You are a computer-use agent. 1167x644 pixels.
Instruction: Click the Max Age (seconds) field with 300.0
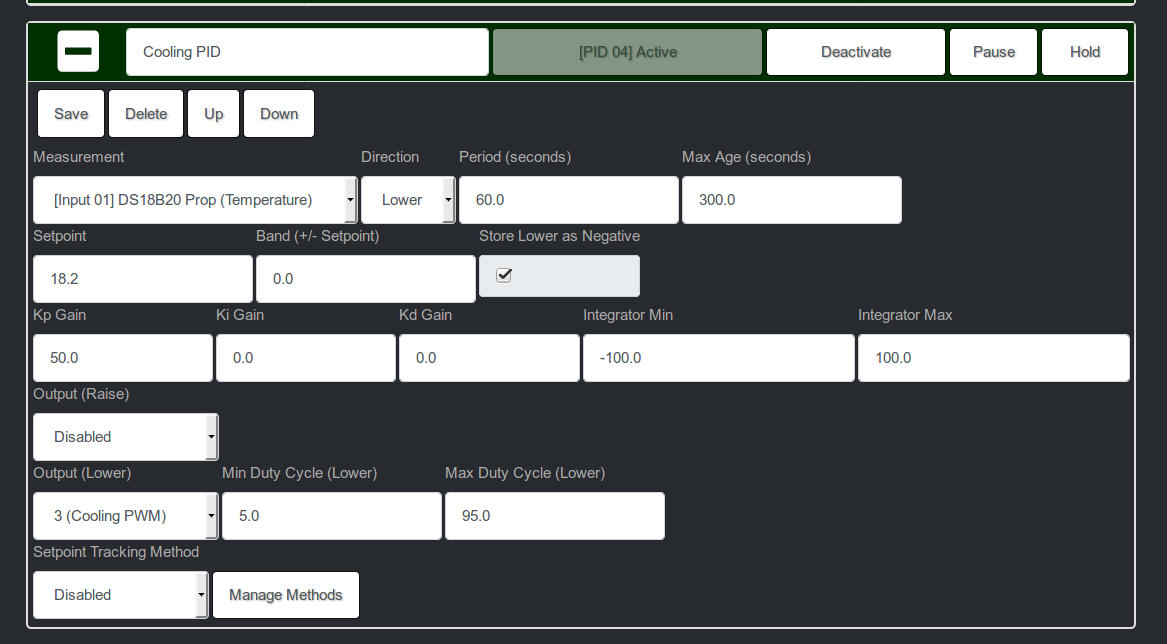tap(792, 200)
